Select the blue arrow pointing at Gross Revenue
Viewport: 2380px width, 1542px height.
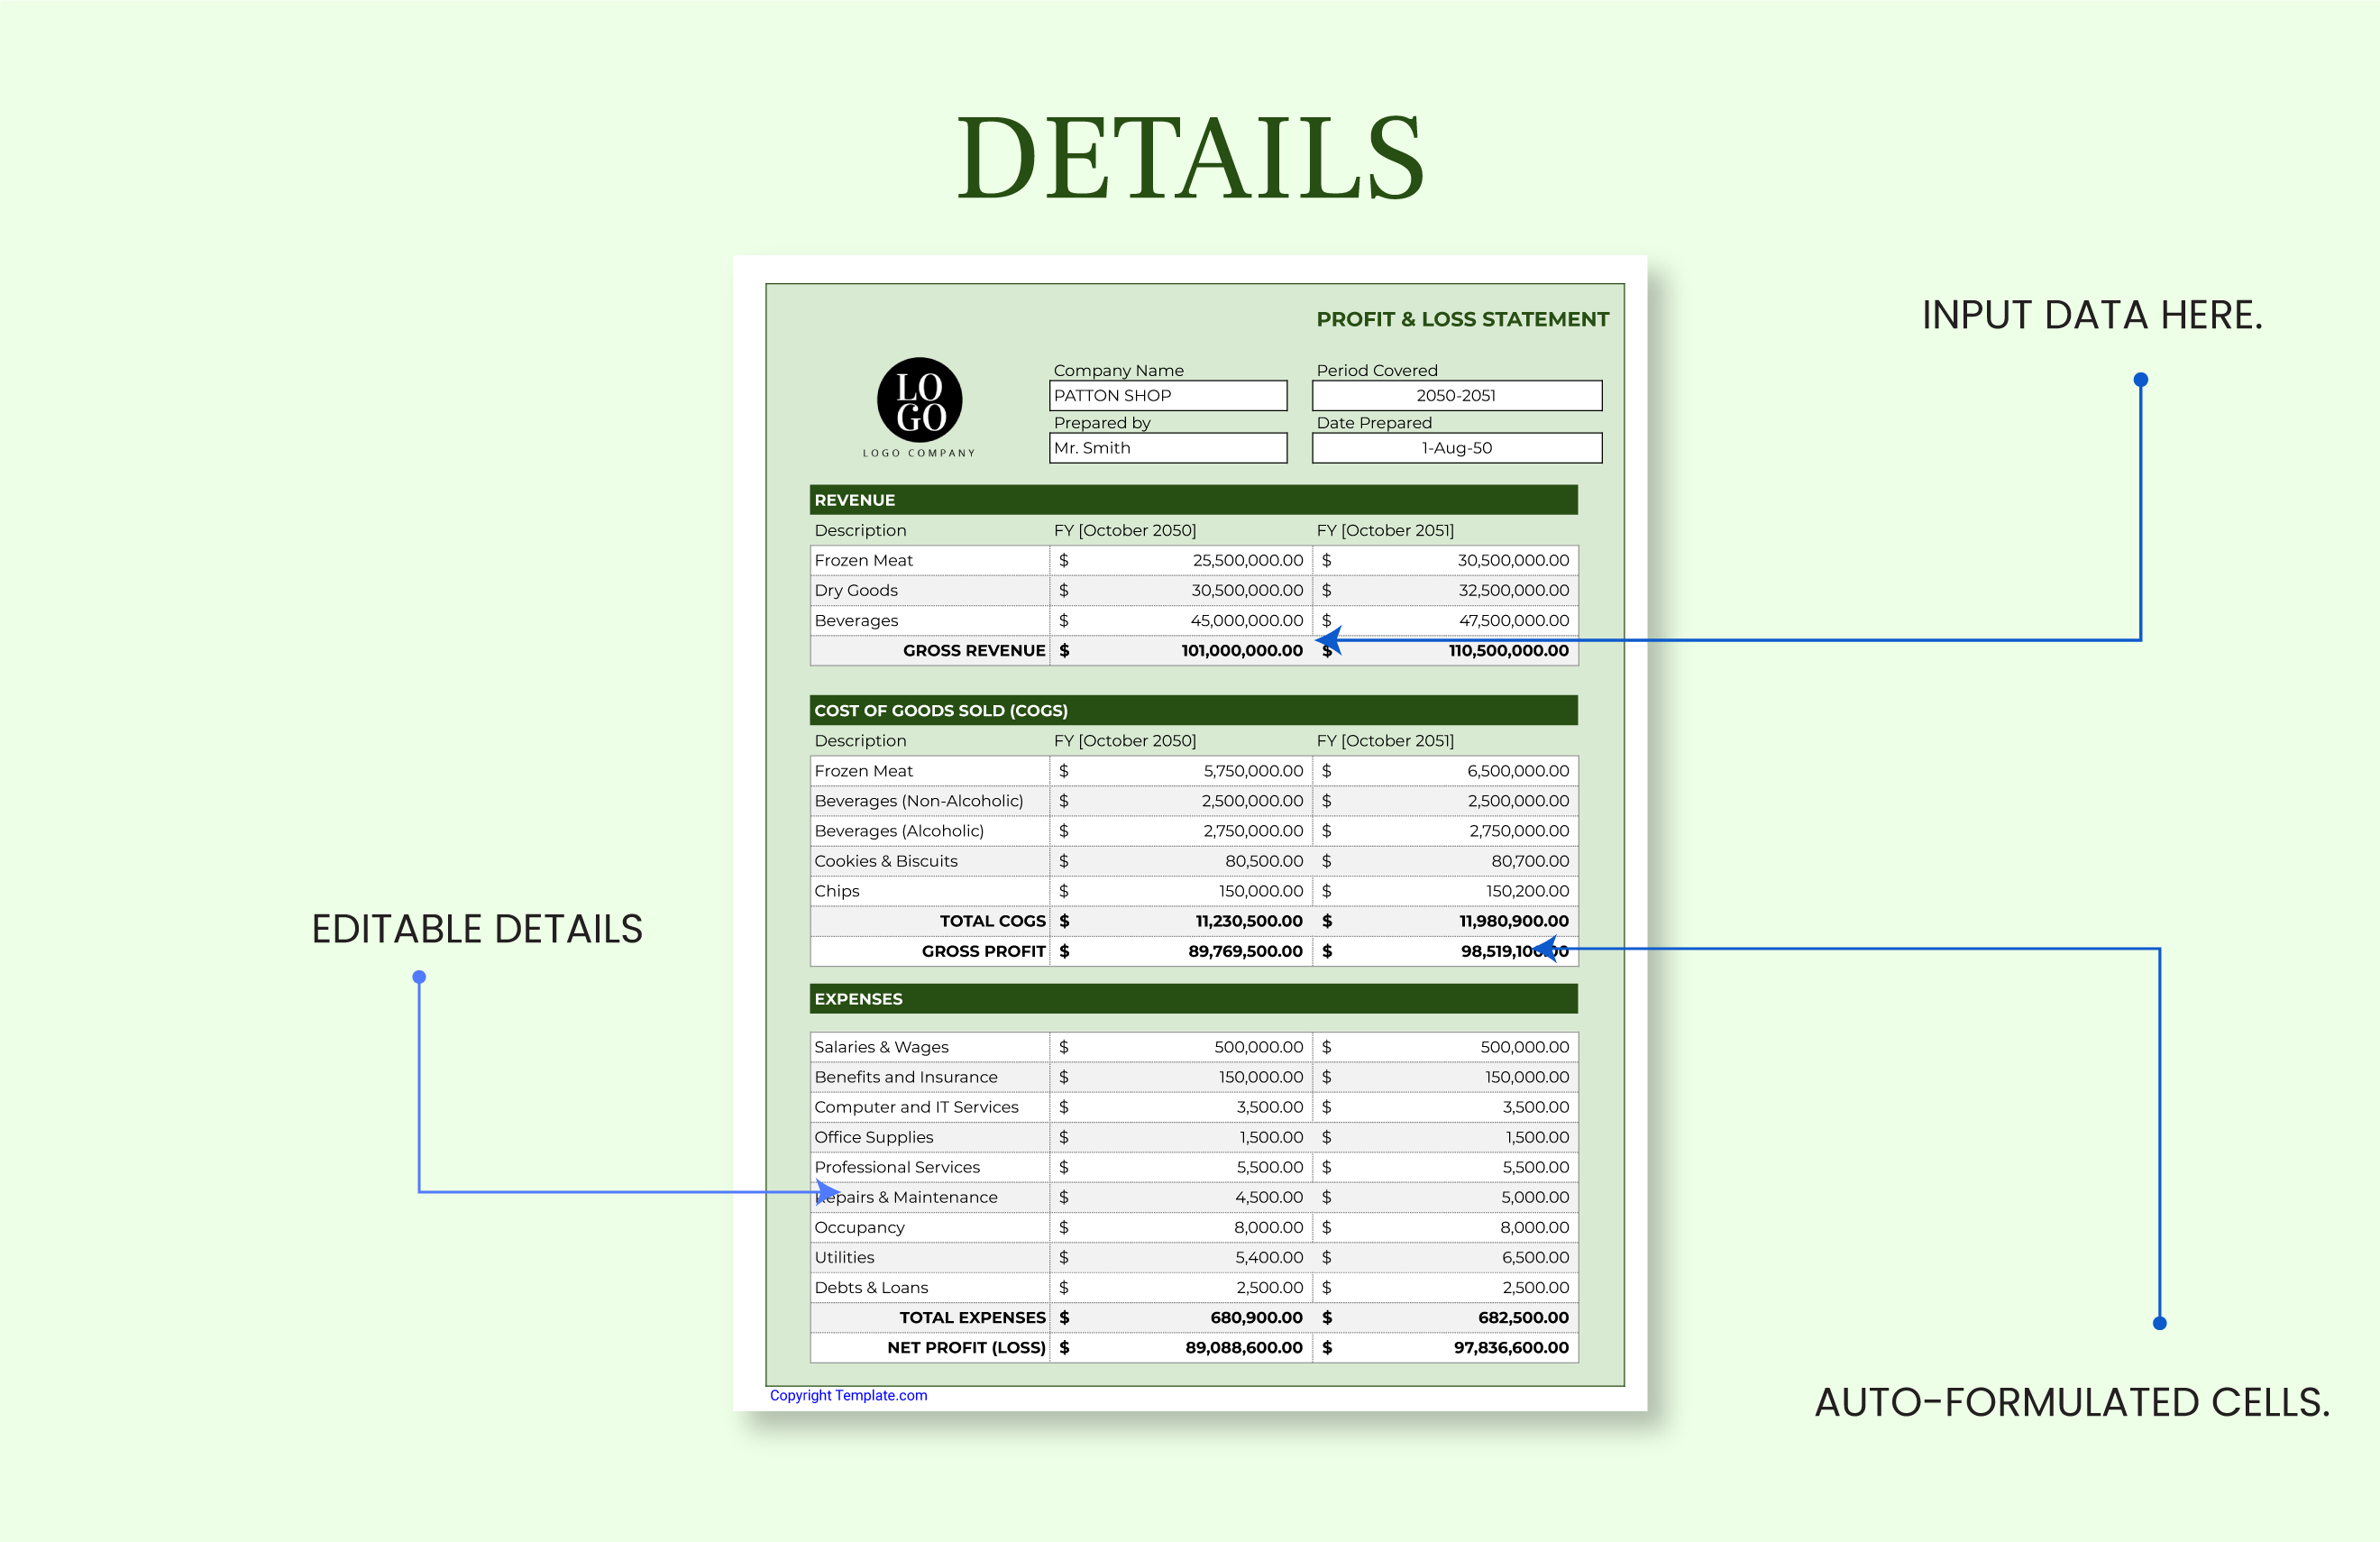point(1330,638)
